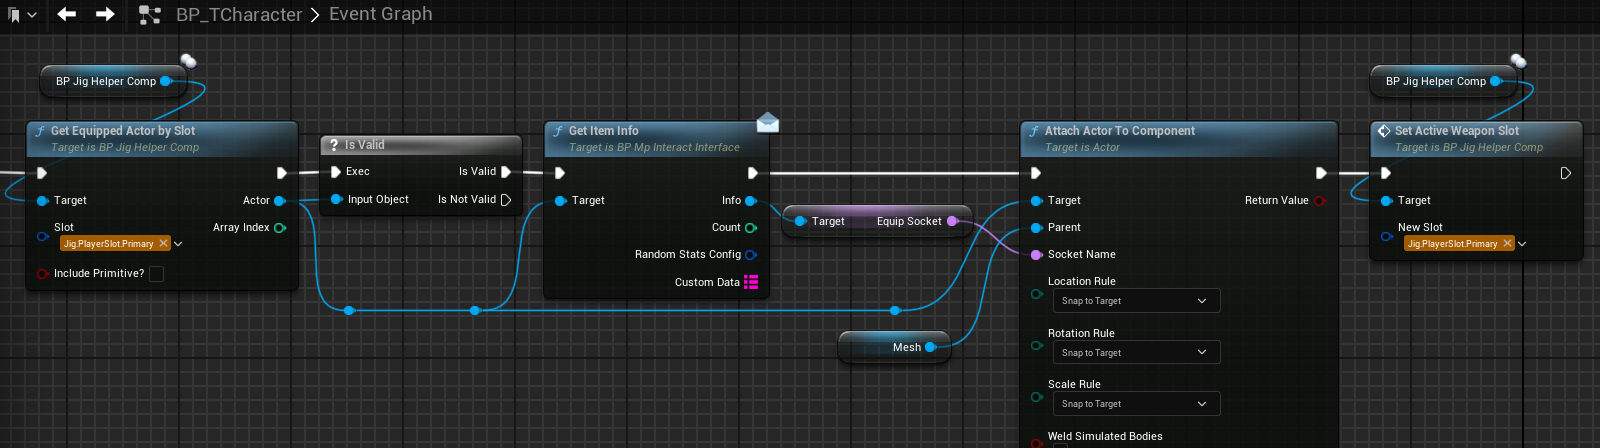The height and width of the screenshot is (448, 1600).
Task: Click Return Value output pin
Action: click(x=1319, y=201)
